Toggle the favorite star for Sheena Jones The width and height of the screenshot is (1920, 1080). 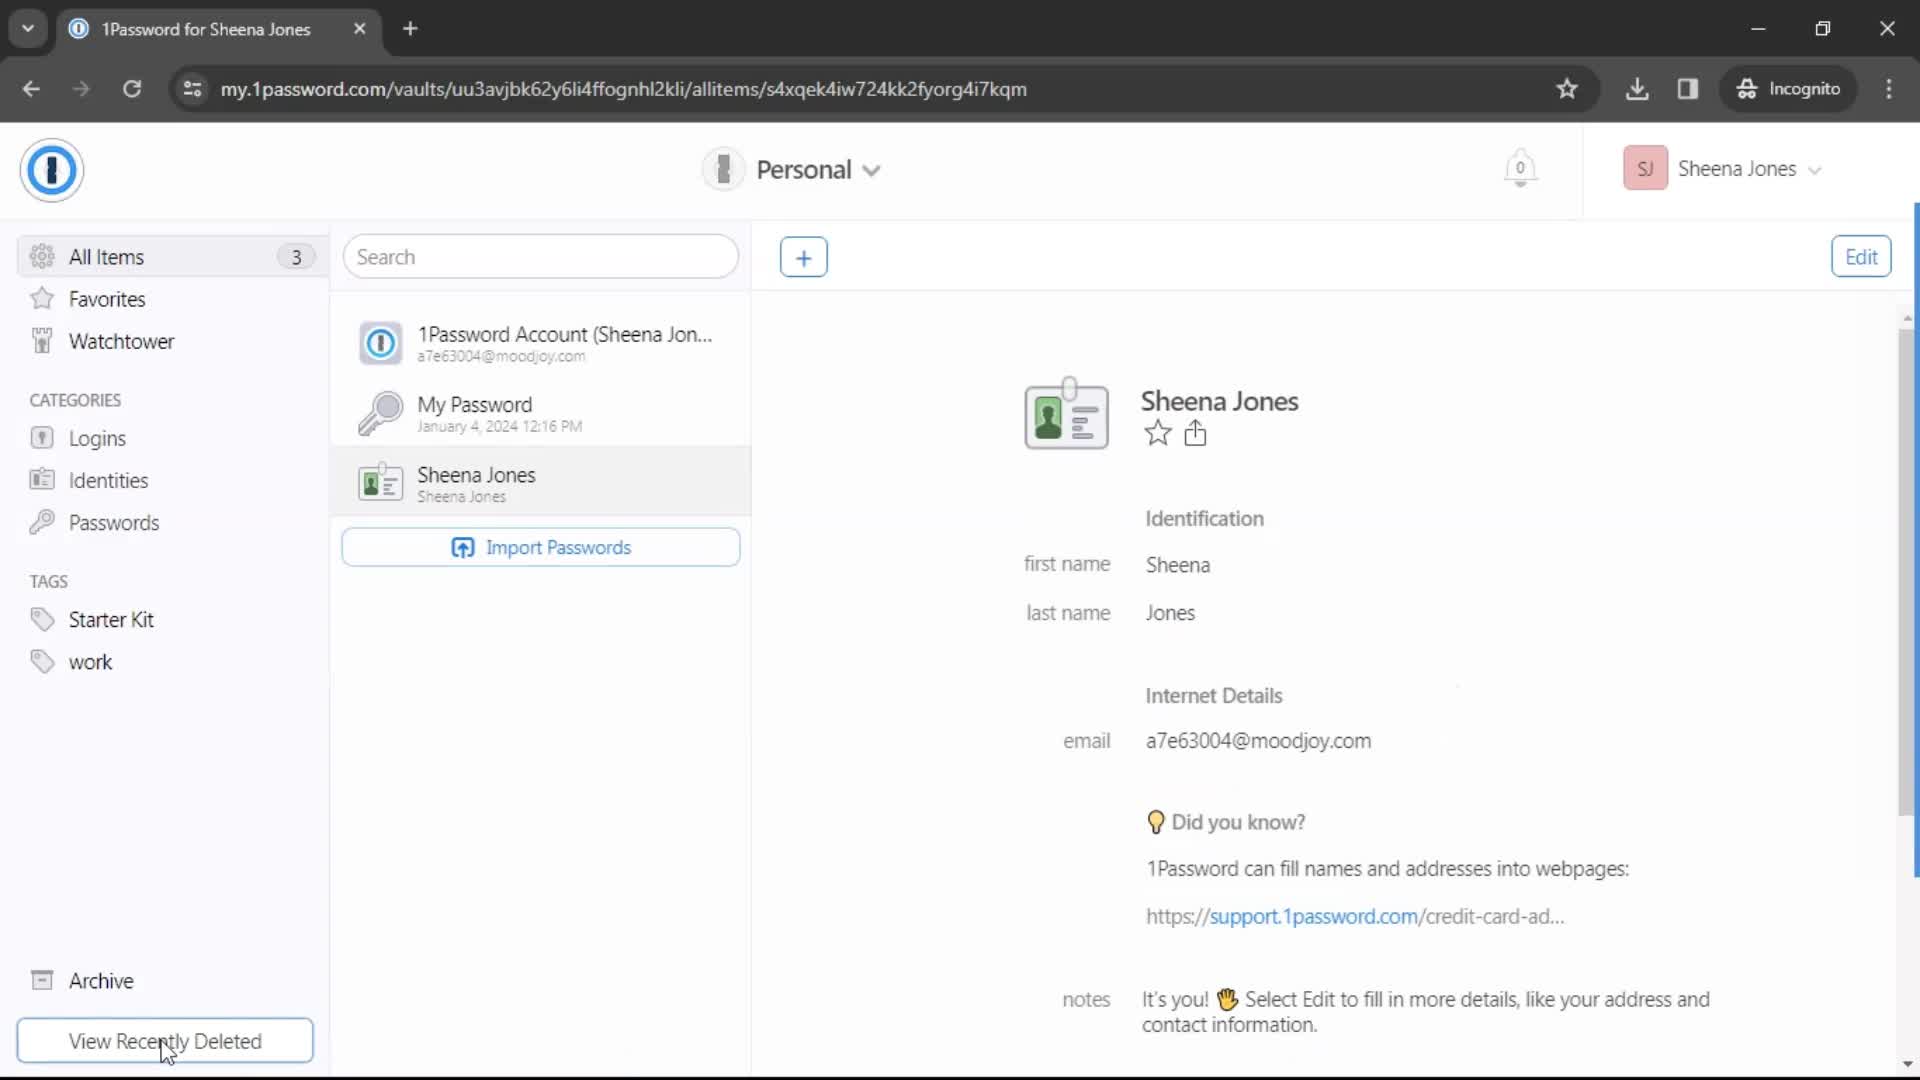(1156, 434)
